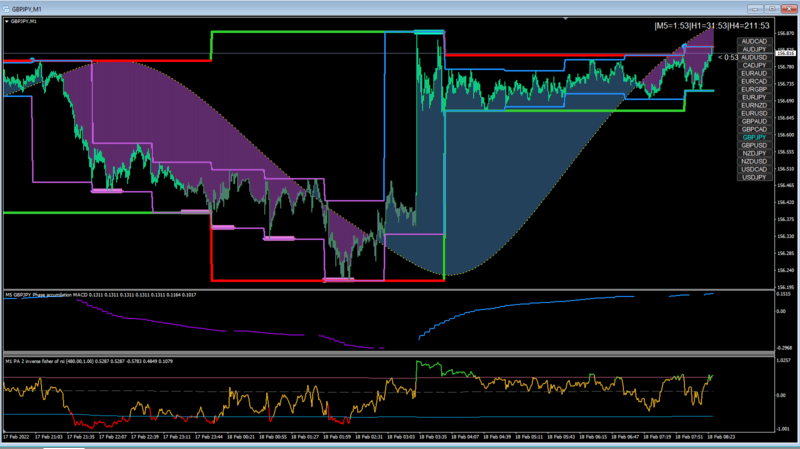
Task: Switch chart to AUDCAD symbol button
Action: pos(754,41)
